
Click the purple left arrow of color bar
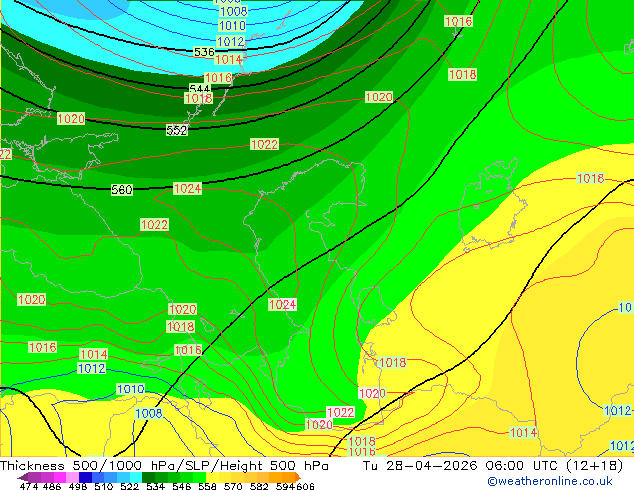(23, 477)
